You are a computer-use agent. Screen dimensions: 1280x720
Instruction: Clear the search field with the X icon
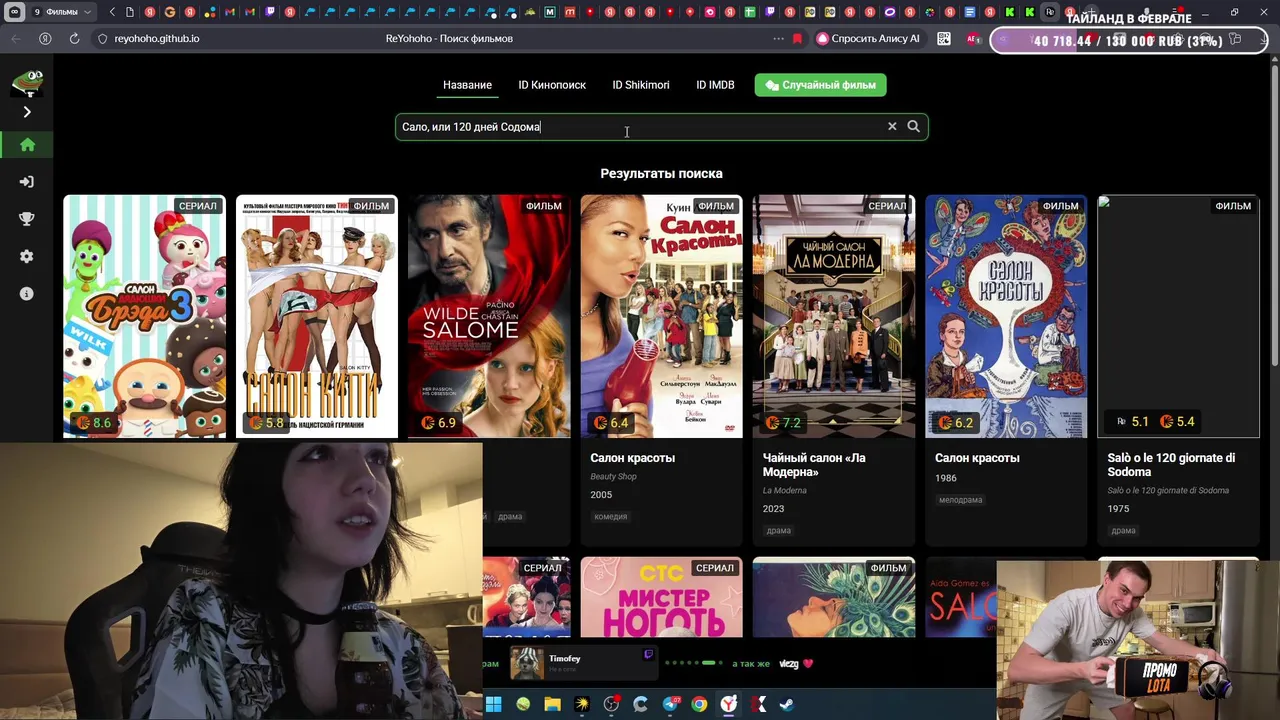(x=892, y=127)
